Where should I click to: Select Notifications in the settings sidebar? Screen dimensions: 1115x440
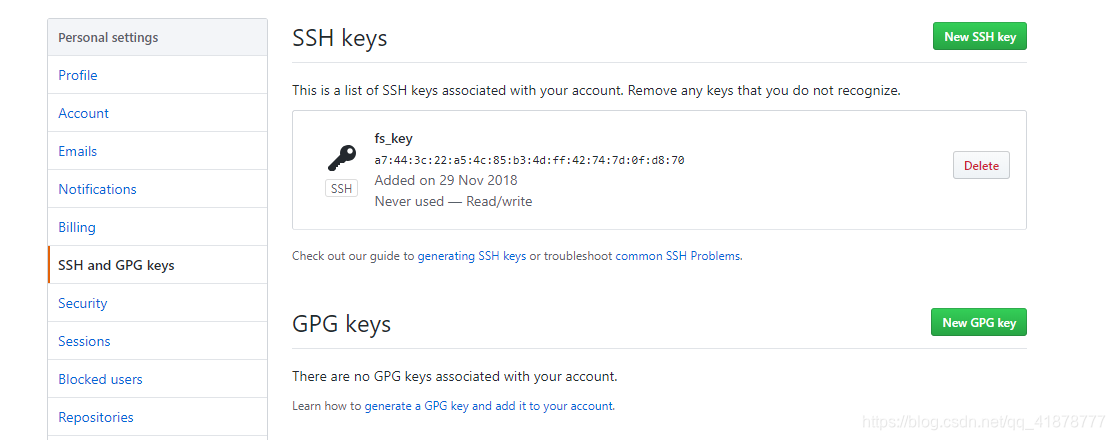coord(157,189)
